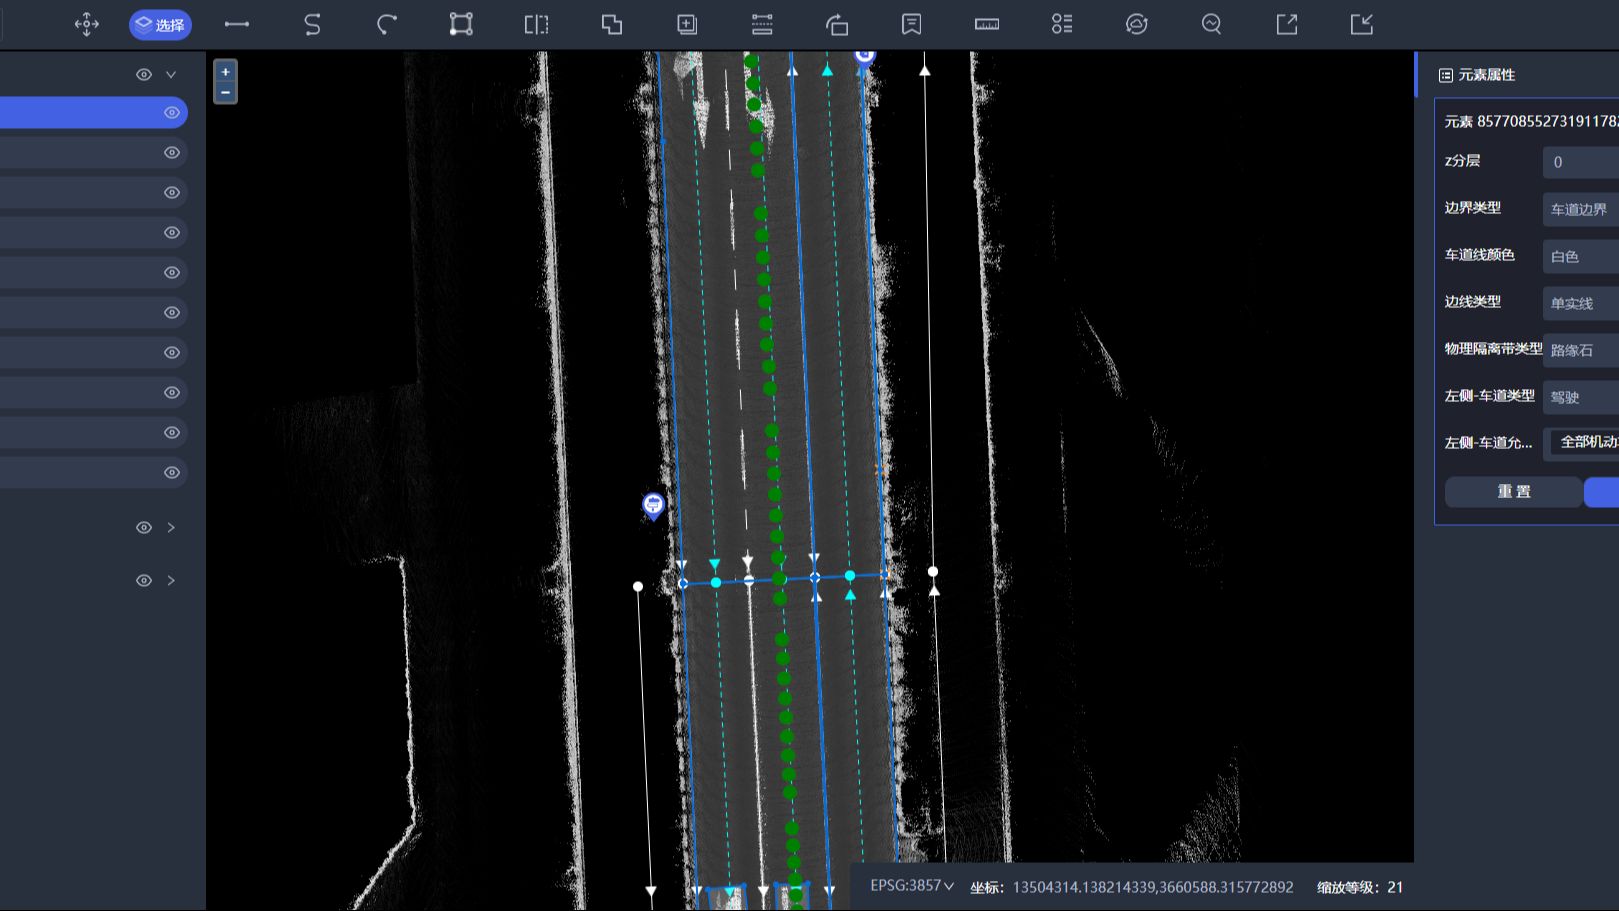Click the white round node right of the road
This screenshot has width=1619, height=911.
933,572
